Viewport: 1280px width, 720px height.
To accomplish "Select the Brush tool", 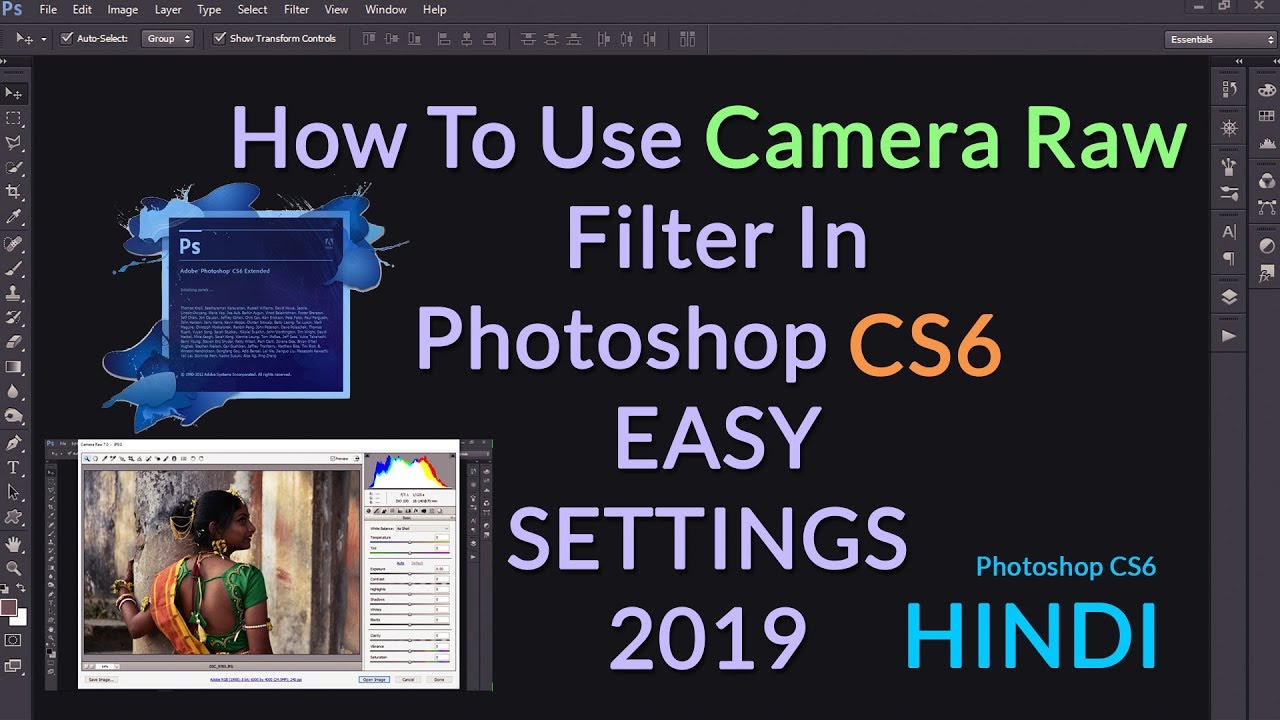I will coord(14,269).
